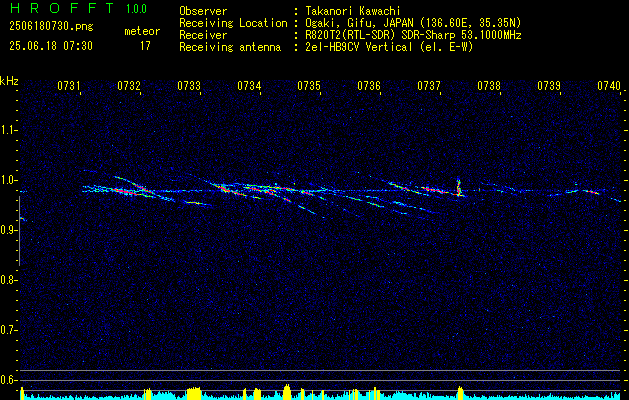629x400 pixels.
Task: Click the 0739 time marker
Action: [x=549, y=86]
